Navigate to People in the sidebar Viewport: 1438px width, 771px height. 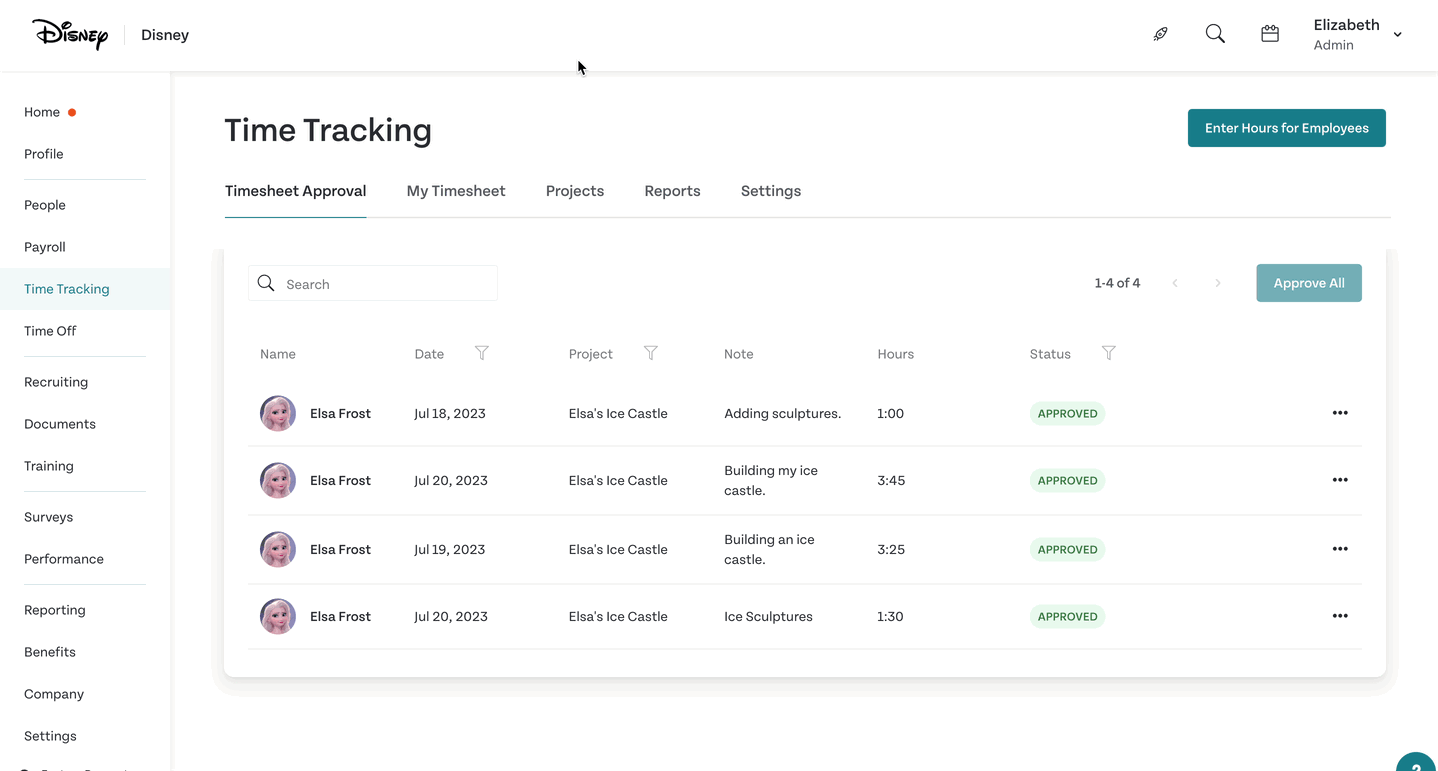pyautogui.click(x=45, y=205)
